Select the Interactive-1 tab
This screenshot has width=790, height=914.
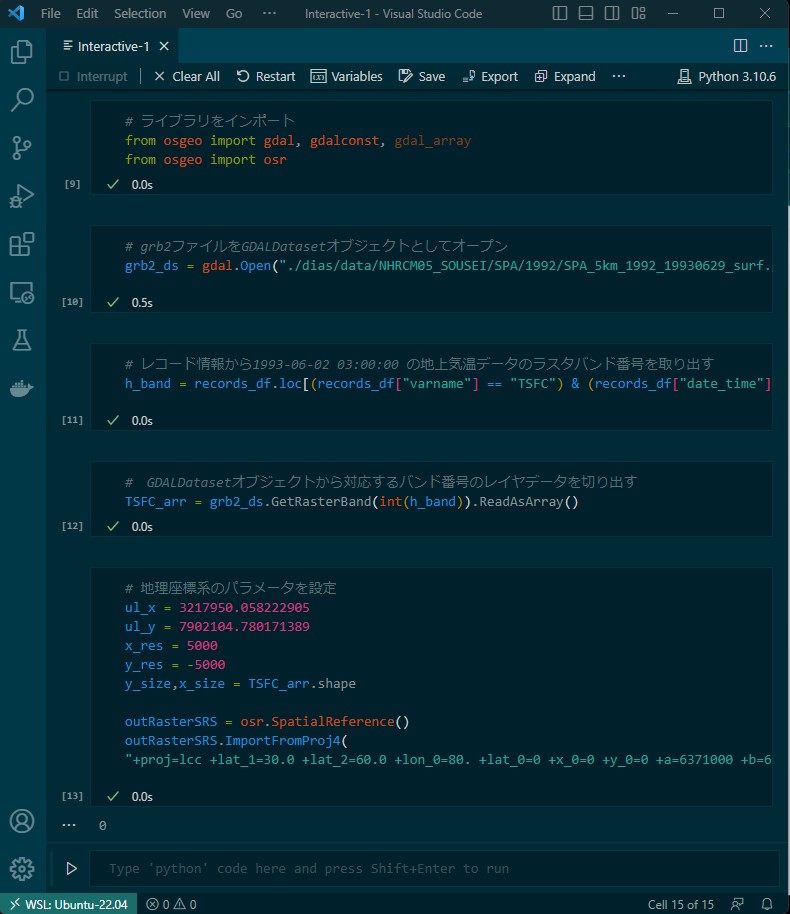[x=114, y=46]
